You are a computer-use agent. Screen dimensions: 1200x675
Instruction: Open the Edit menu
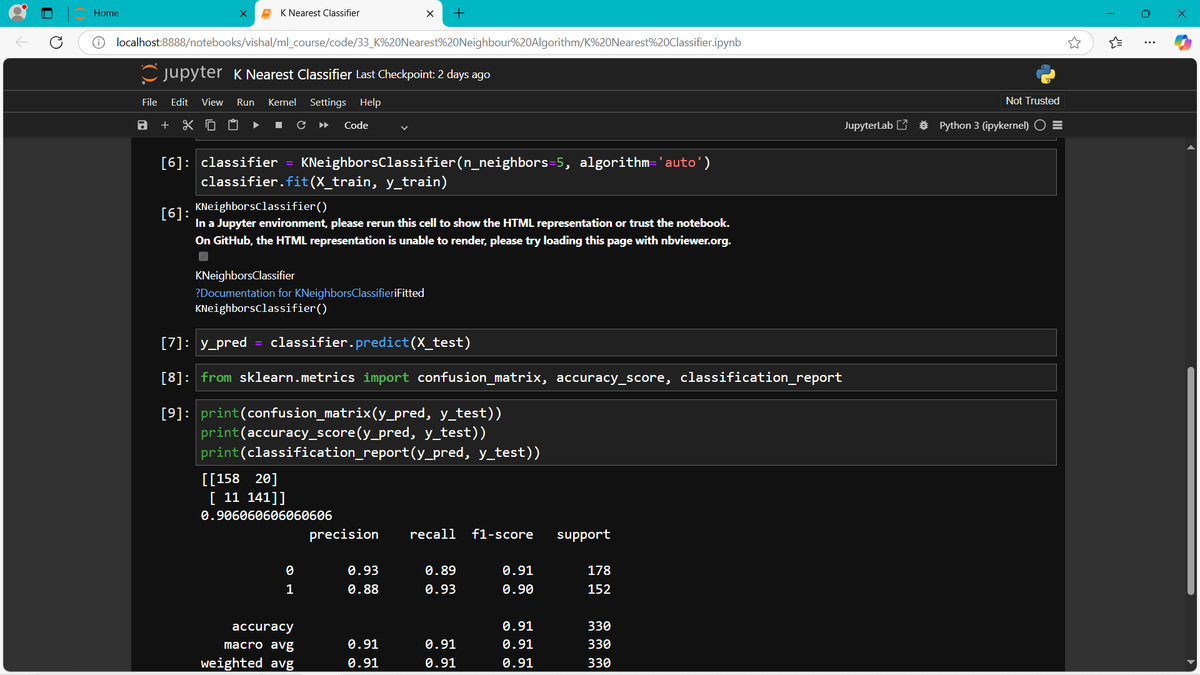tap(179, 102)
